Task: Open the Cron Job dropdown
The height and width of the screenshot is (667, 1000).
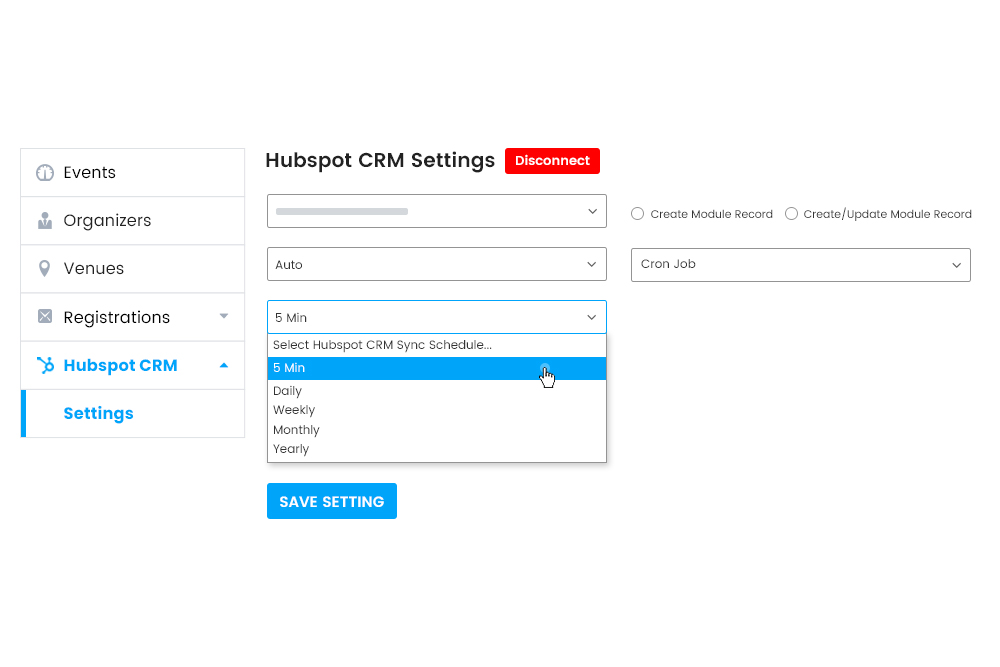Action: point(800,264)
